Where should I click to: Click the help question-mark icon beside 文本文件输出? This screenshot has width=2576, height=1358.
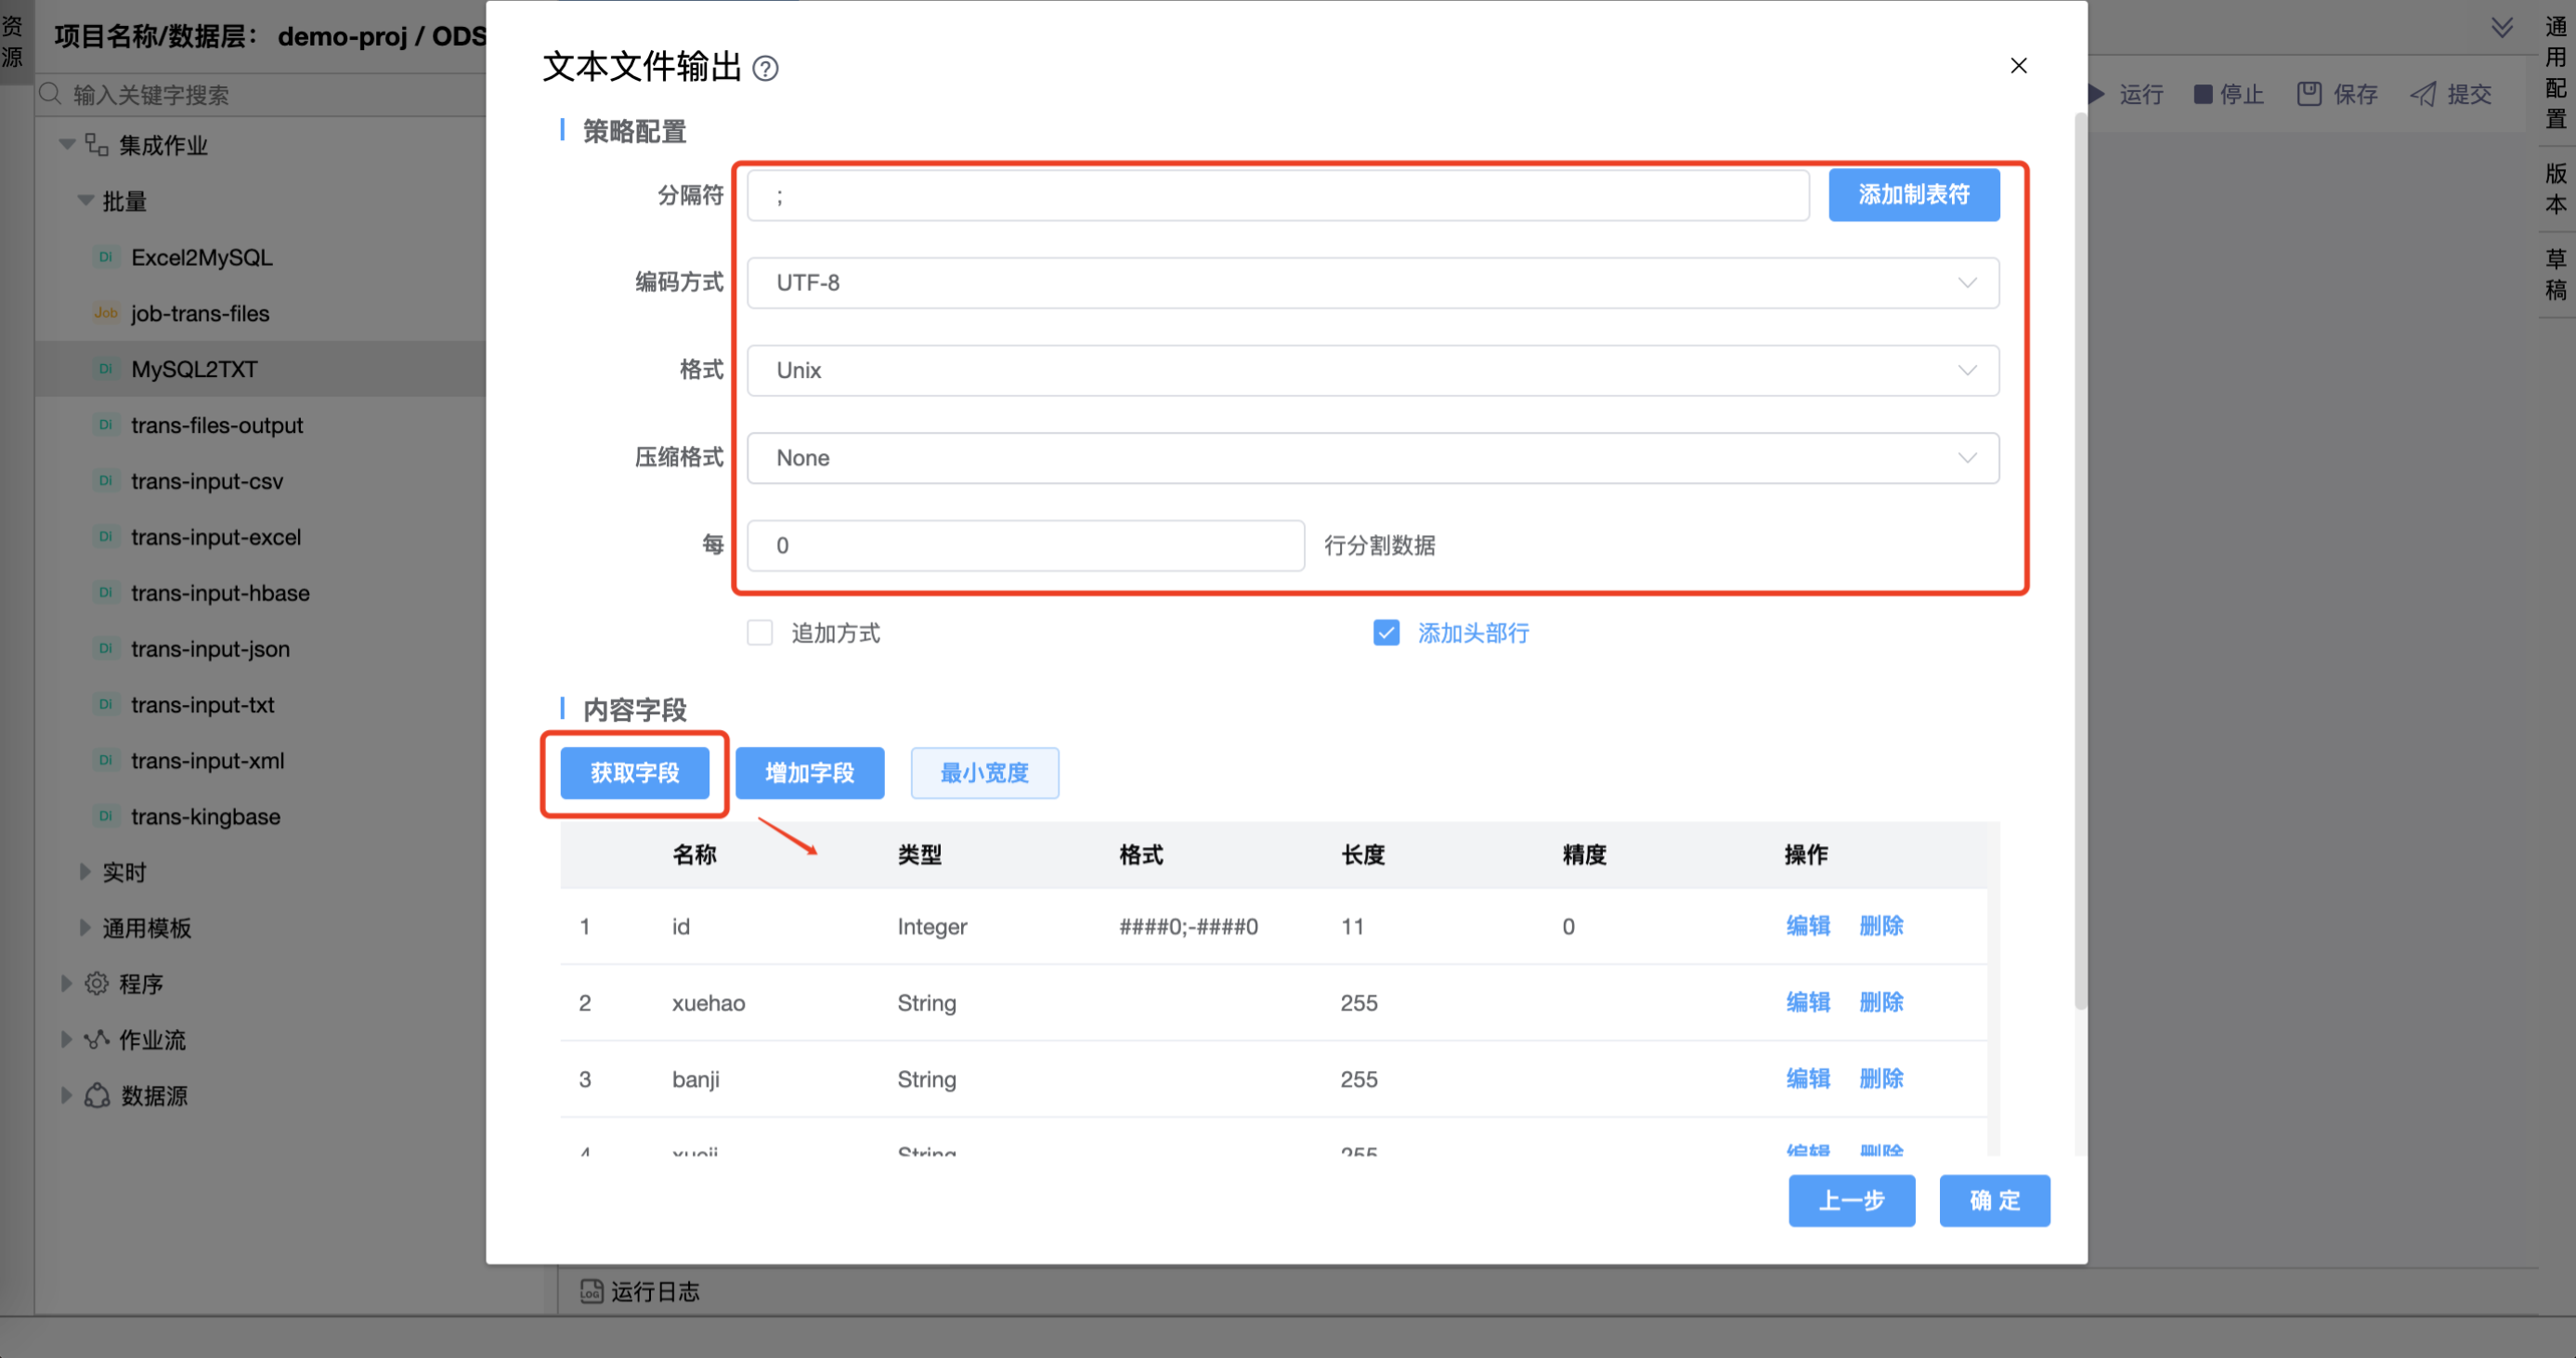pos(765,68)
